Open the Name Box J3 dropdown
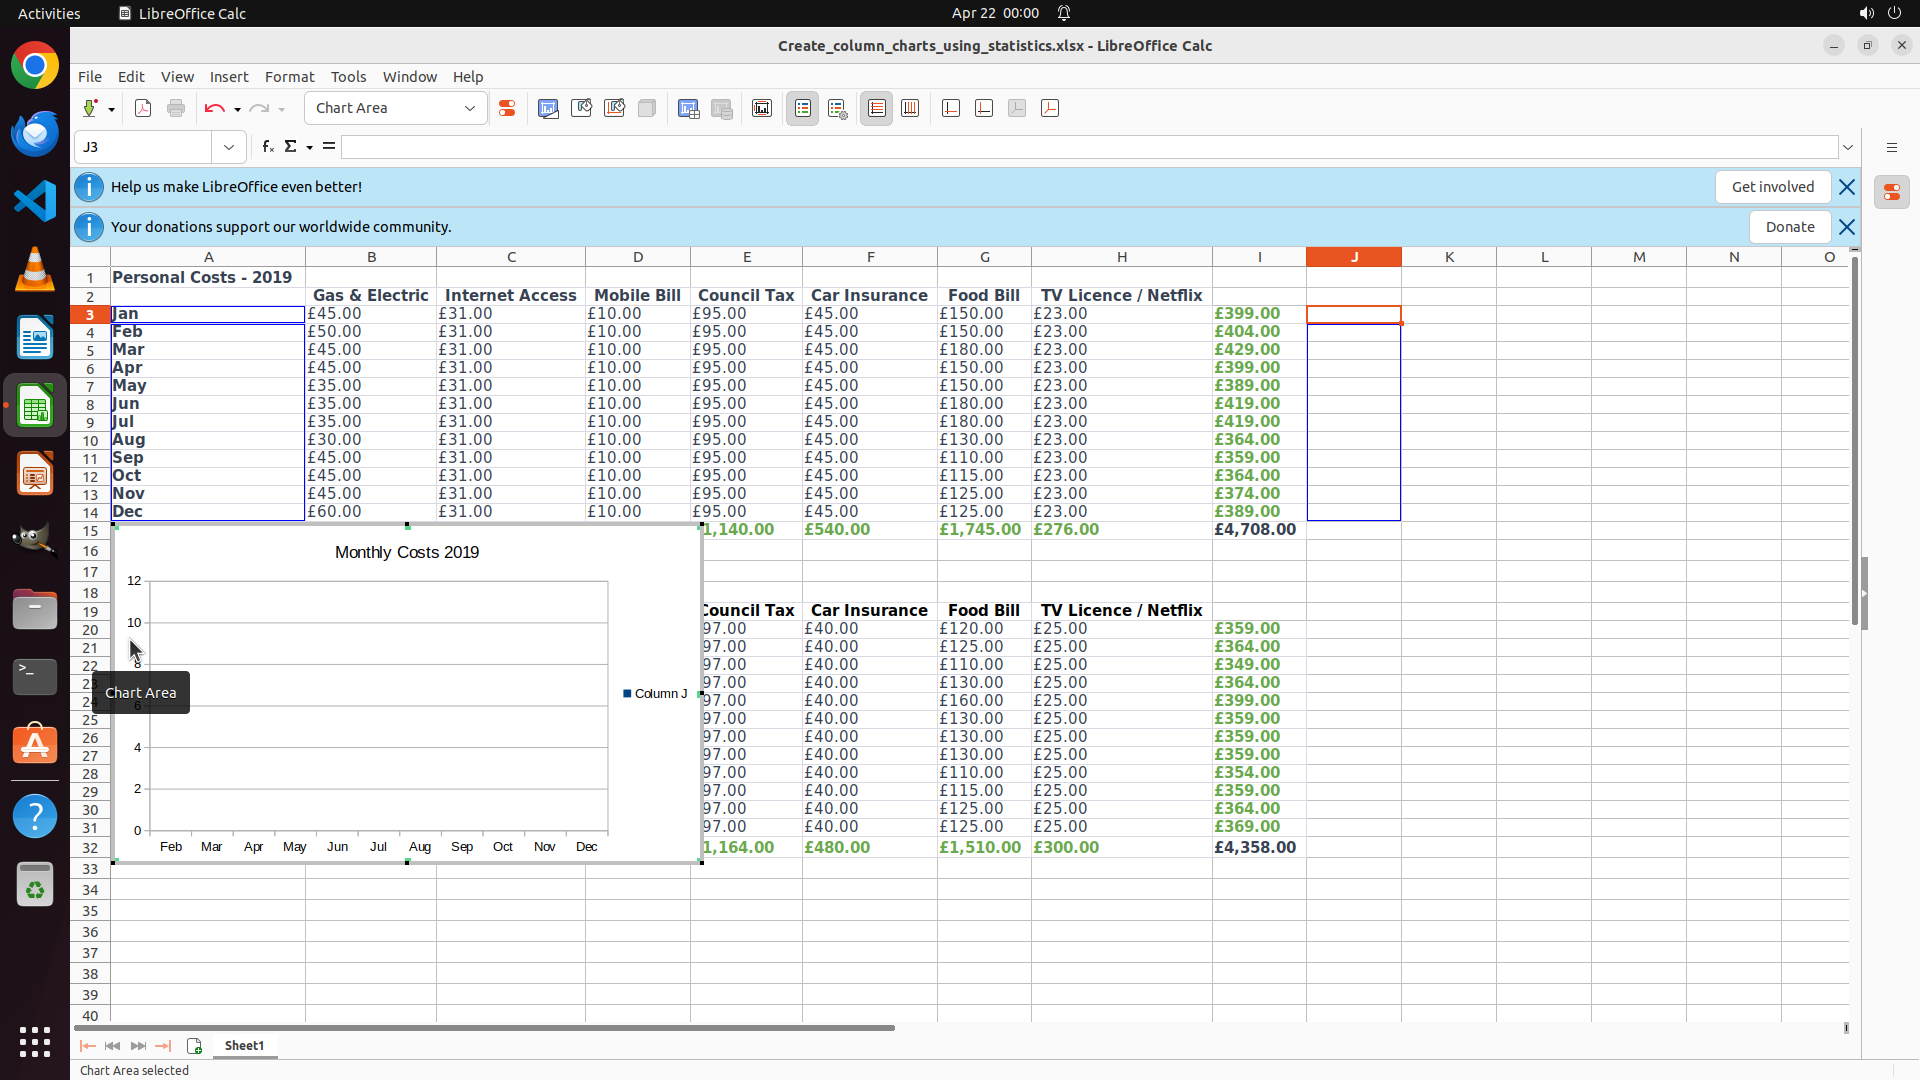The height and width of the screenshot is (1080, 1920). pyautogui.click(x=229, y=147)
